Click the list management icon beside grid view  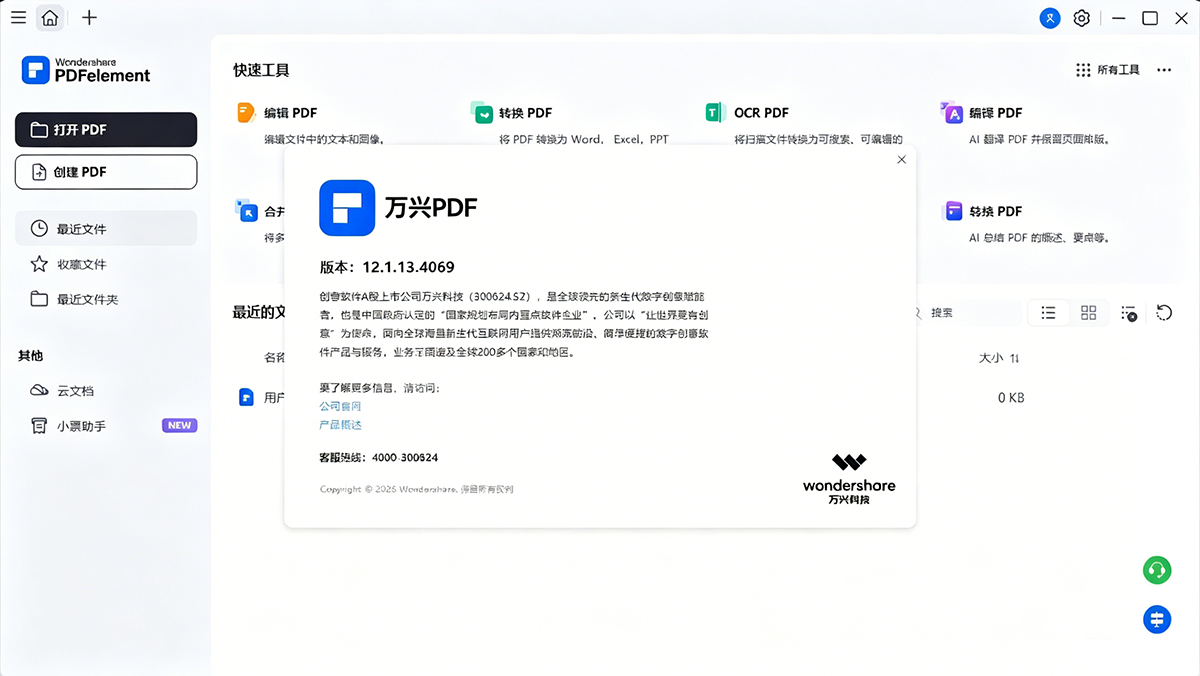pos(1128,313)
